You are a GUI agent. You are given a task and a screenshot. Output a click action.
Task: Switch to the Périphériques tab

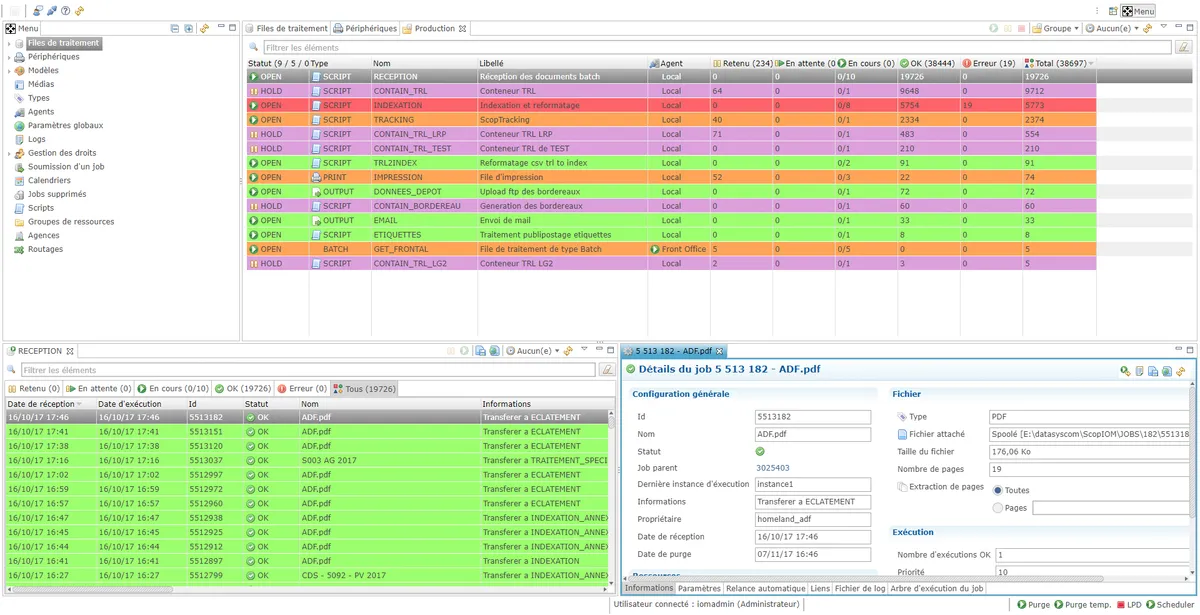click(365, 29)
